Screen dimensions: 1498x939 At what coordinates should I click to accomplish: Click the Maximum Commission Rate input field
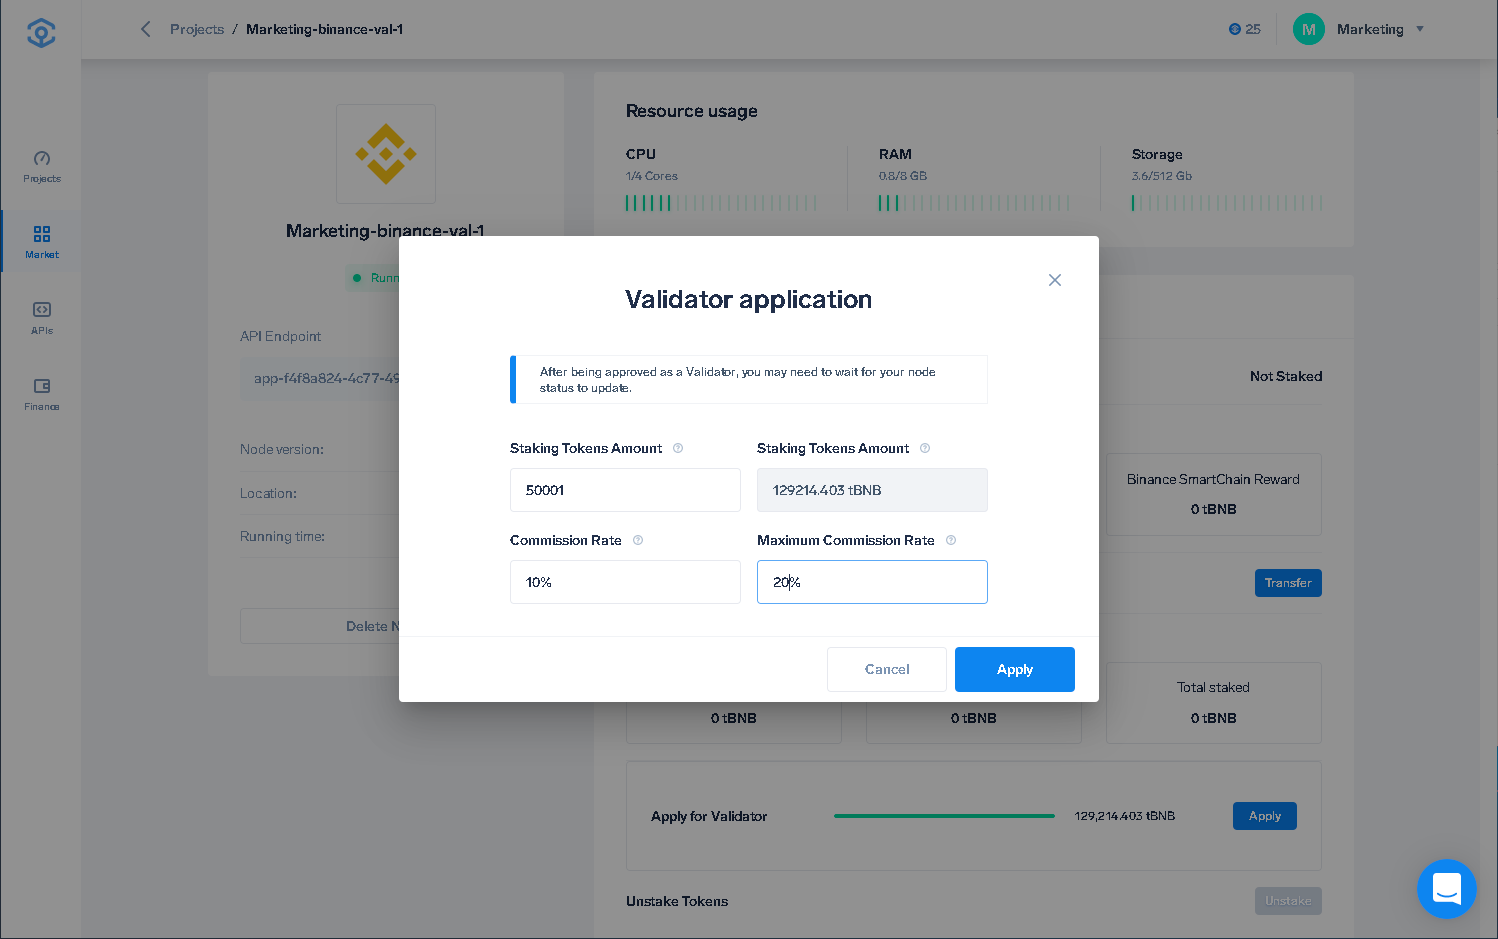point(872,582)
